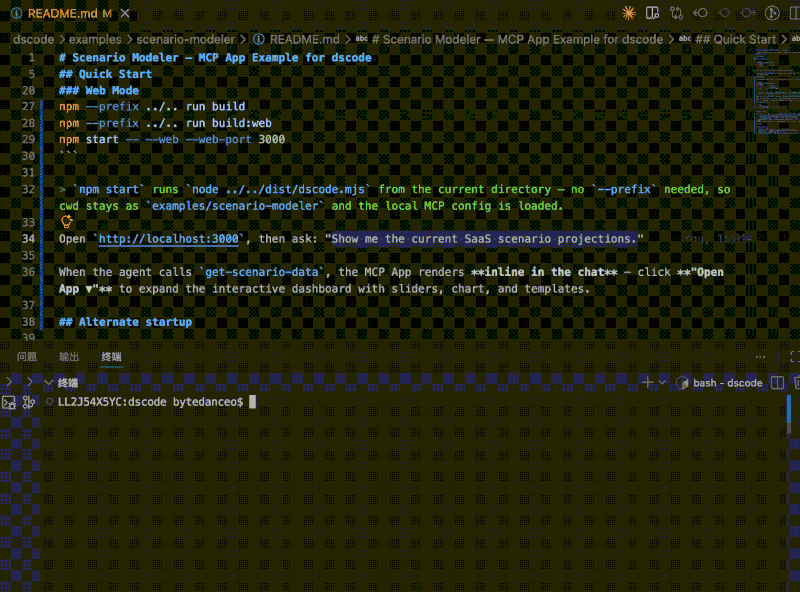Viewport: 800px width, 592px height.
Task: Click the '## Quick Start' sticky heading
Action: 106,74
